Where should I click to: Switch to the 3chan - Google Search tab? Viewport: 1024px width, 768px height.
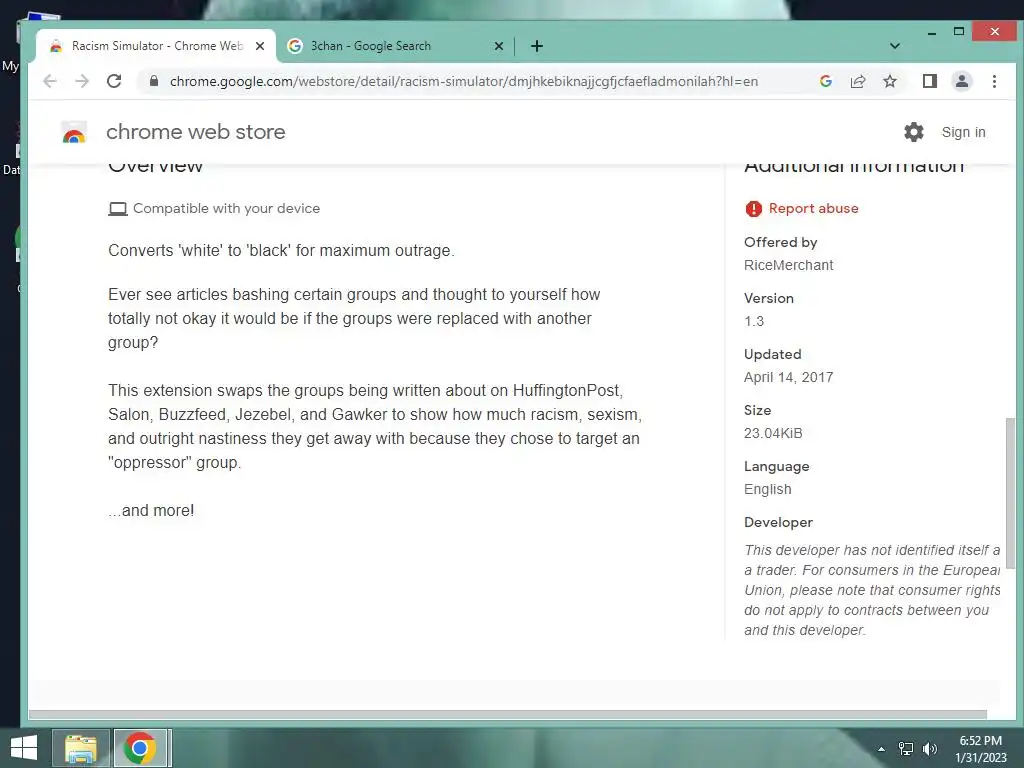(x=395, y=46)
